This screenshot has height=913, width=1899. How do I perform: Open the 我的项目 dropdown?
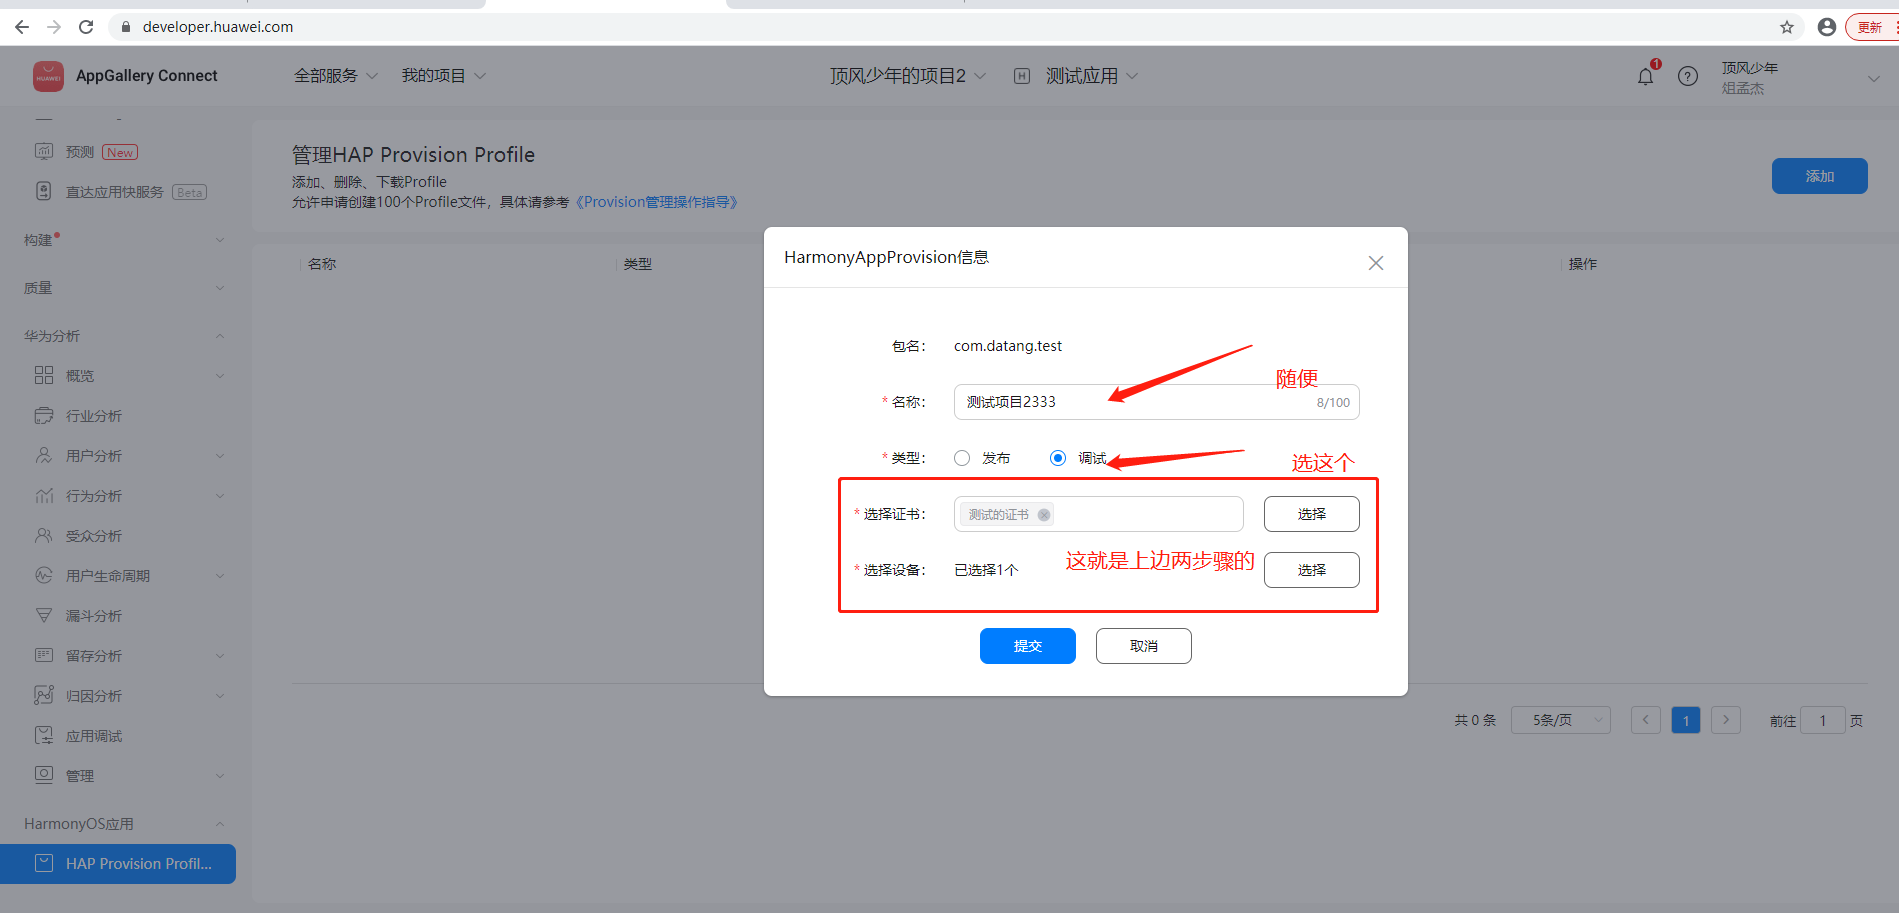point(444,76)
